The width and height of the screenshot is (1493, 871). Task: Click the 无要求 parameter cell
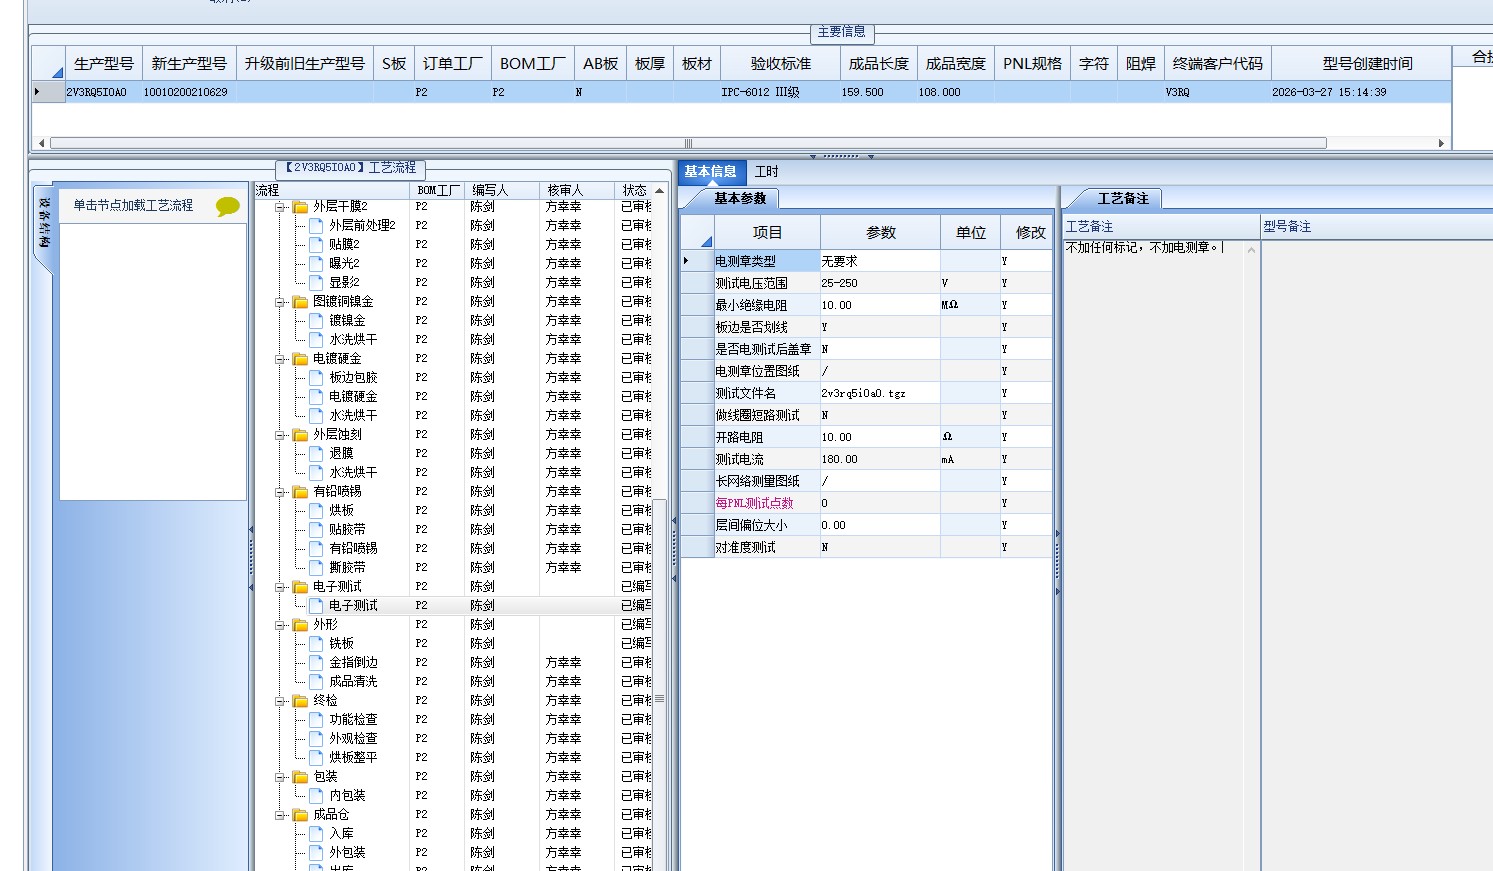[x=880, y=261]
